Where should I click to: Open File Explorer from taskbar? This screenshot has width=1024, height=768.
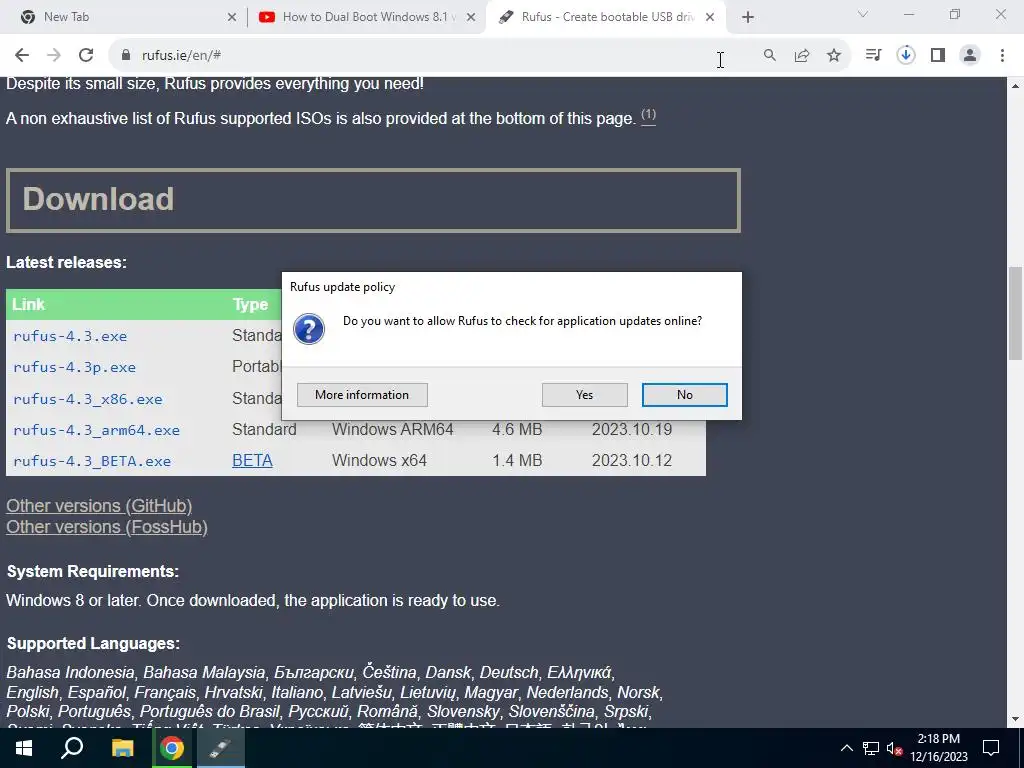click(x=122, y=748)
